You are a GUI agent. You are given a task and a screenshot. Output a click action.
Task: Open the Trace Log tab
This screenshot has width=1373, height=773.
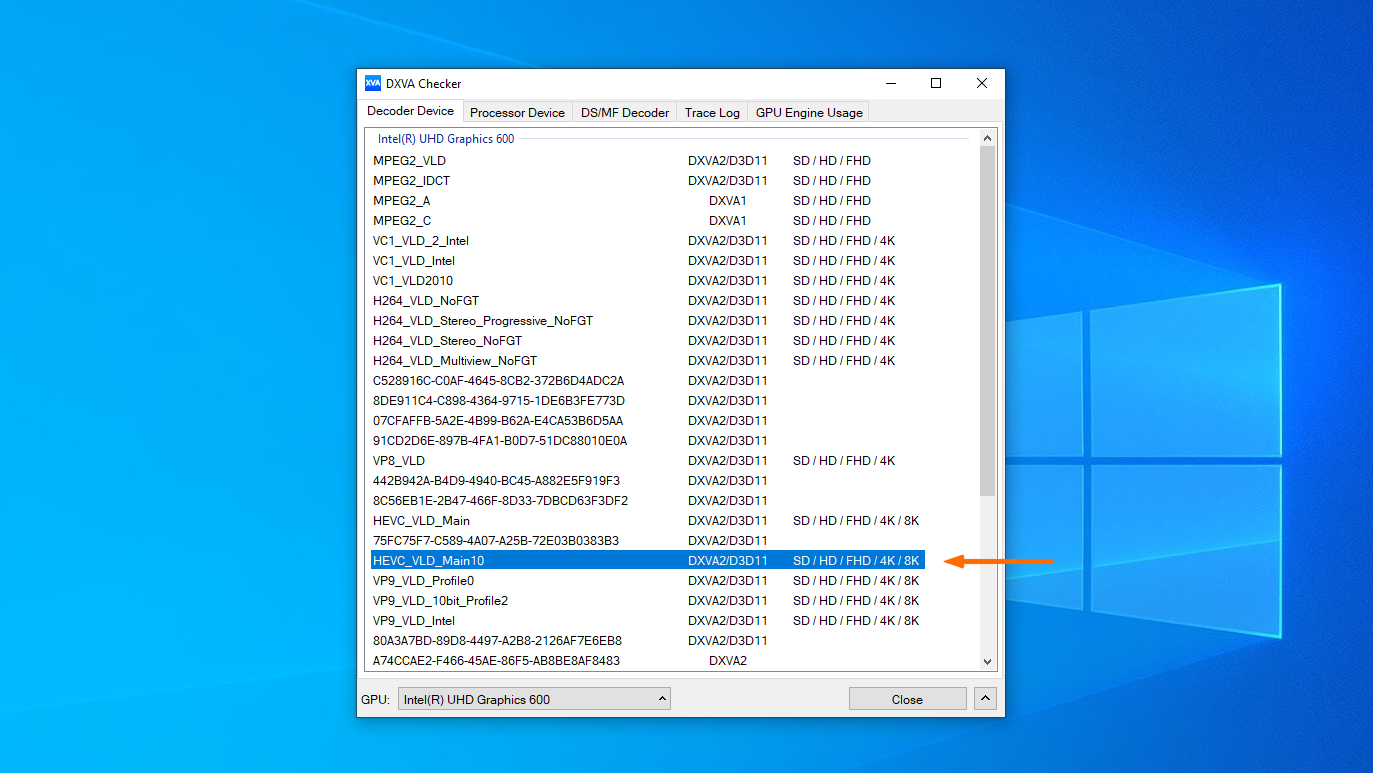(712, 113)
